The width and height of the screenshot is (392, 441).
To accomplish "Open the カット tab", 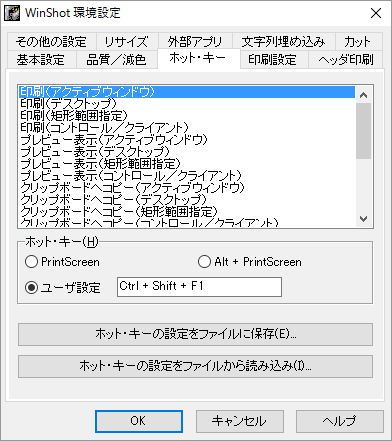I will click(358, 42).
